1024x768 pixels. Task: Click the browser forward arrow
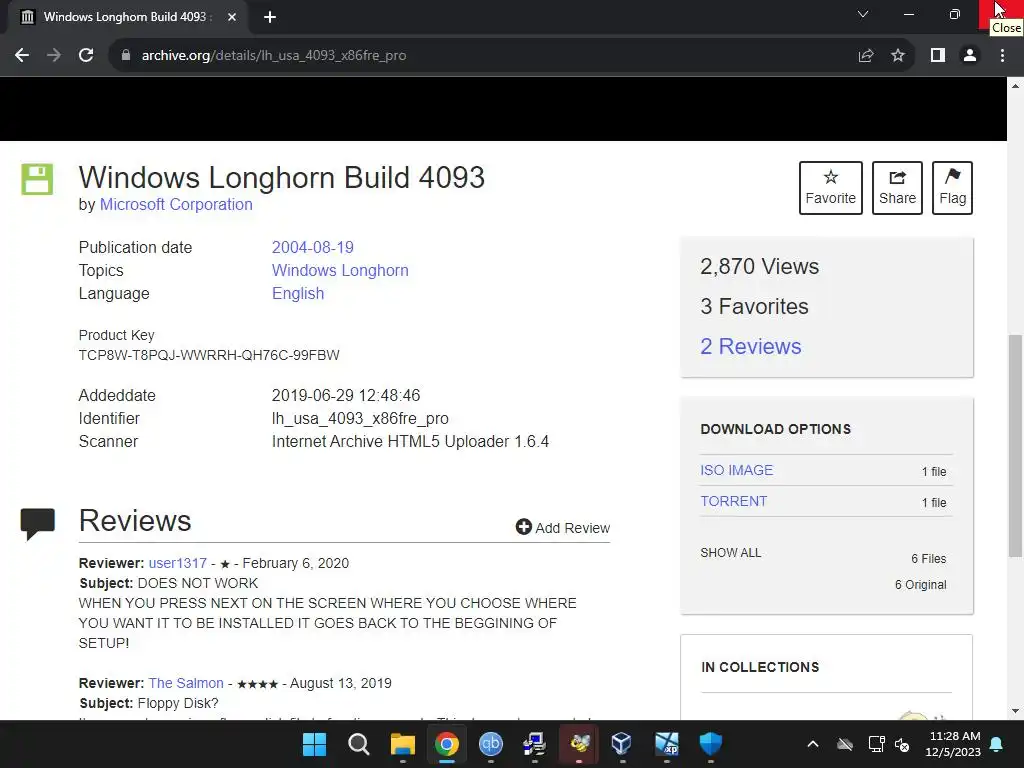click(x=54, y=56)
